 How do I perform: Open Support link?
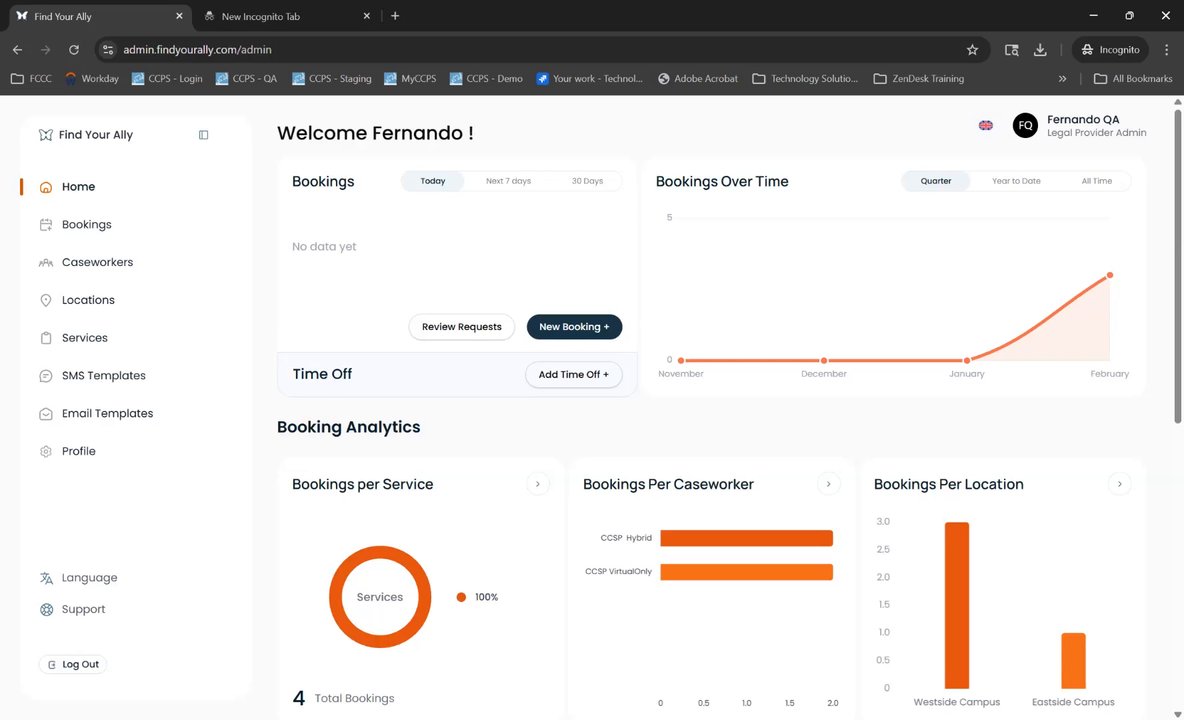click(x=83, y=609)
